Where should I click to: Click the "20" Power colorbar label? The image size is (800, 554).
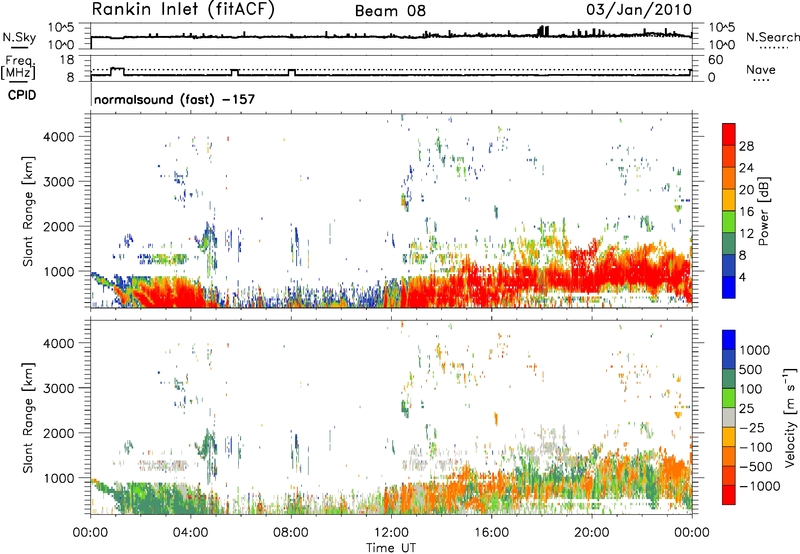coord(746,190)
